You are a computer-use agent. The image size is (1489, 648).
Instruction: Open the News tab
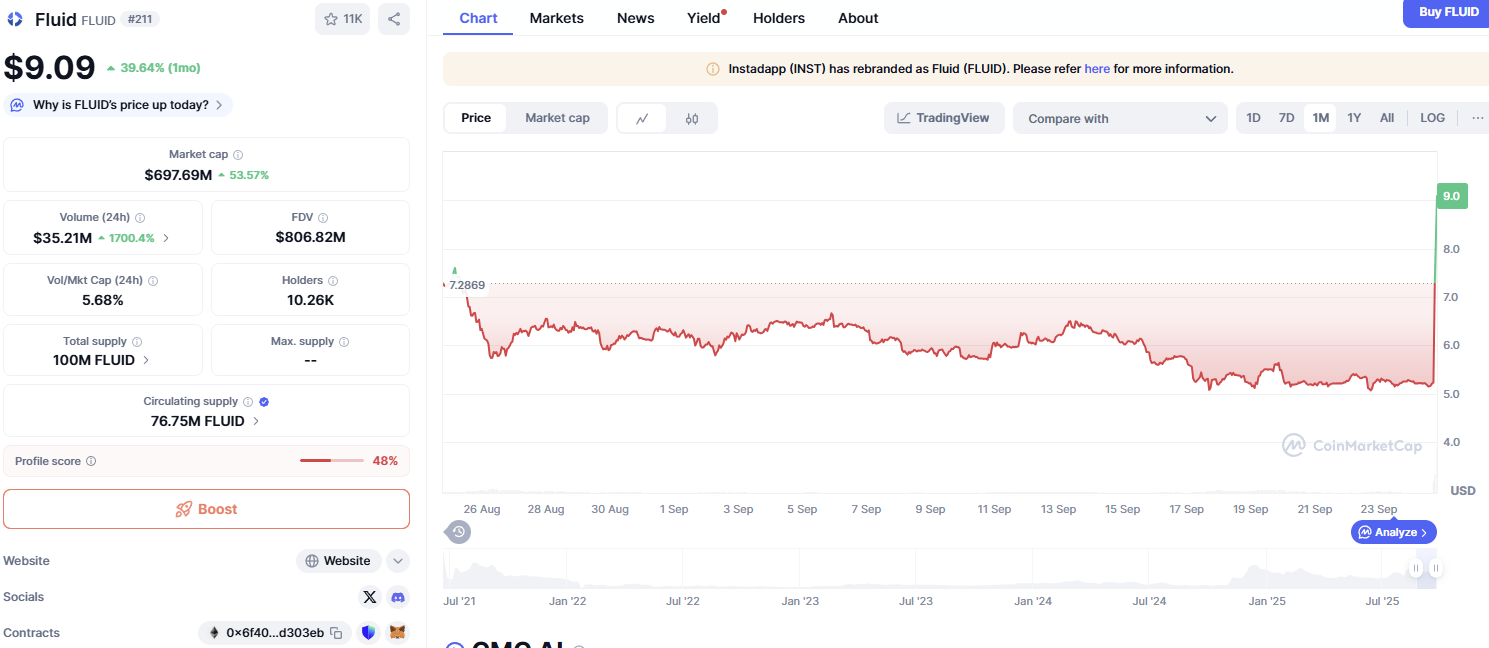[635, 18]
